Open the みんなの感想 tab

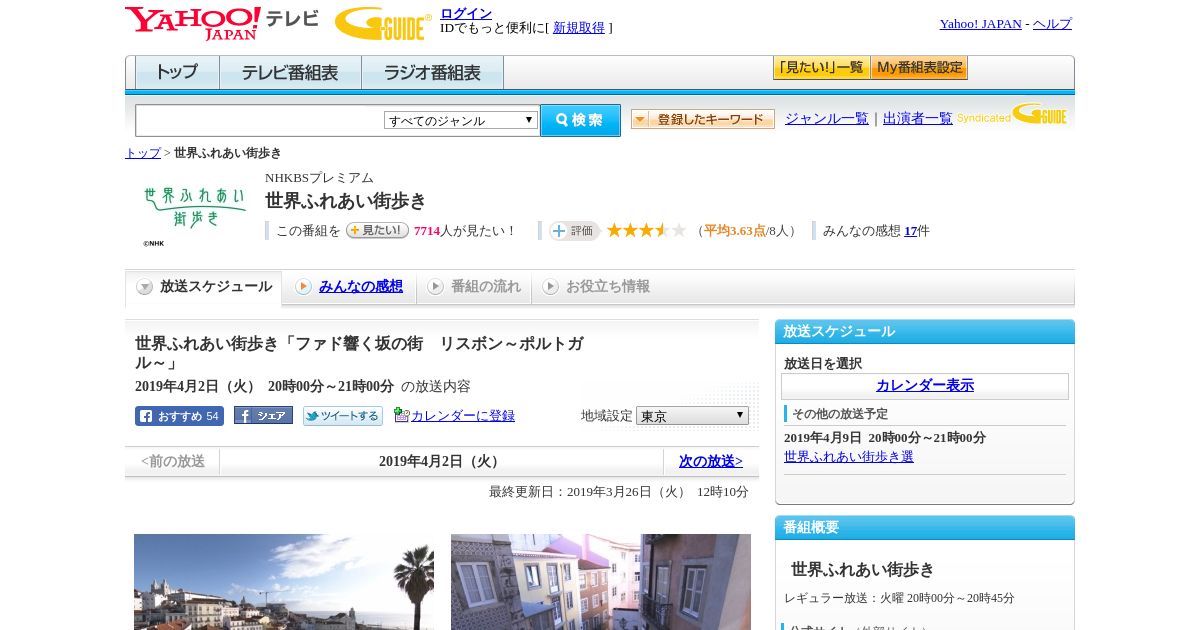360,287
